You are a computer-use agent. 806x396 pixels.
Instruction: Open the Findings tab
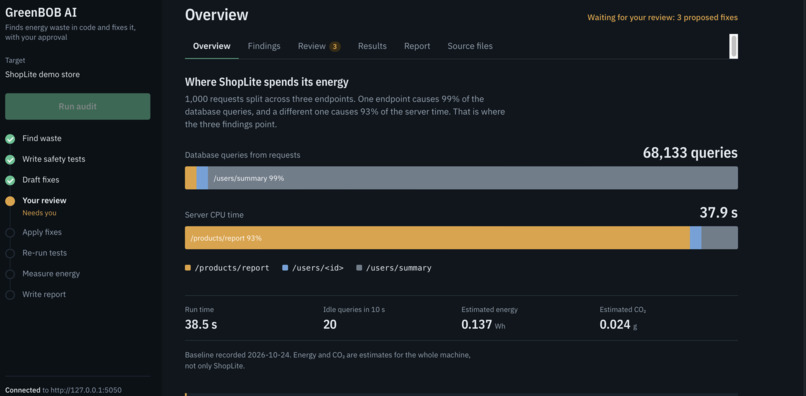(264, 46)
